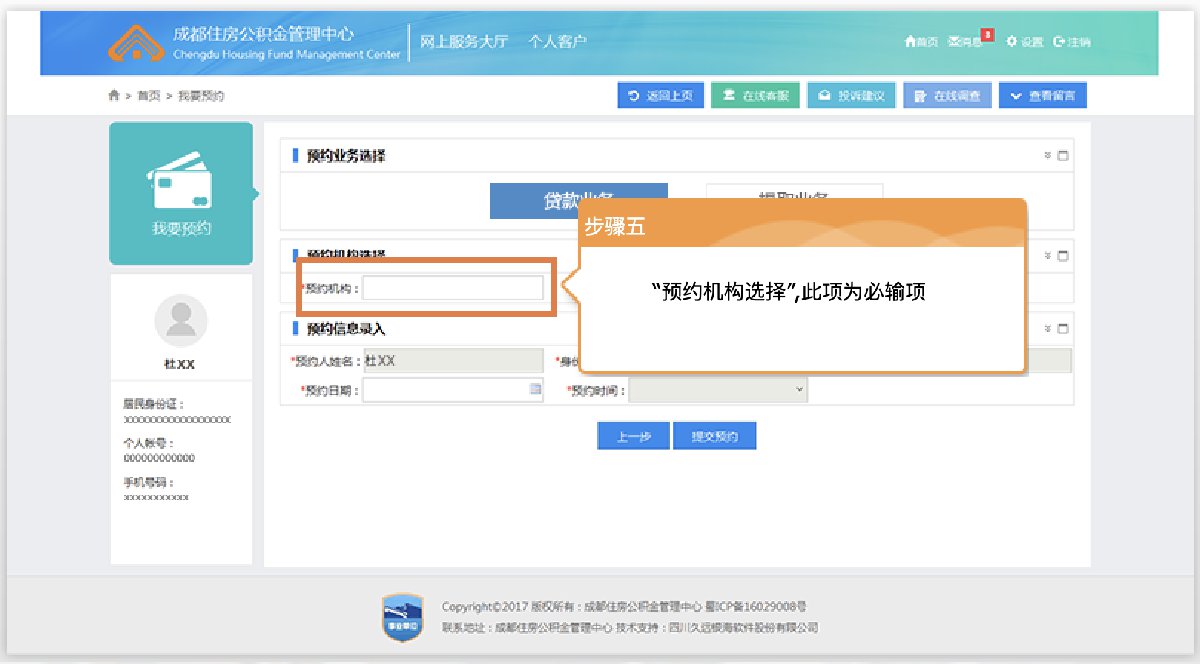
Task: Click the user avatar above 杜XX
Action: pos(181,321)
